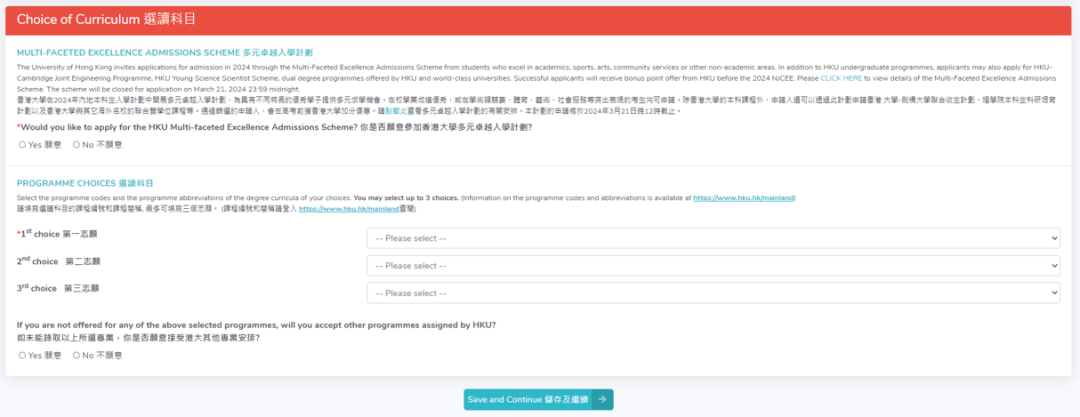Click the arrow icon on Save and Continue
Viewport: 1080px width, 417px height.
tap(602, 399)
